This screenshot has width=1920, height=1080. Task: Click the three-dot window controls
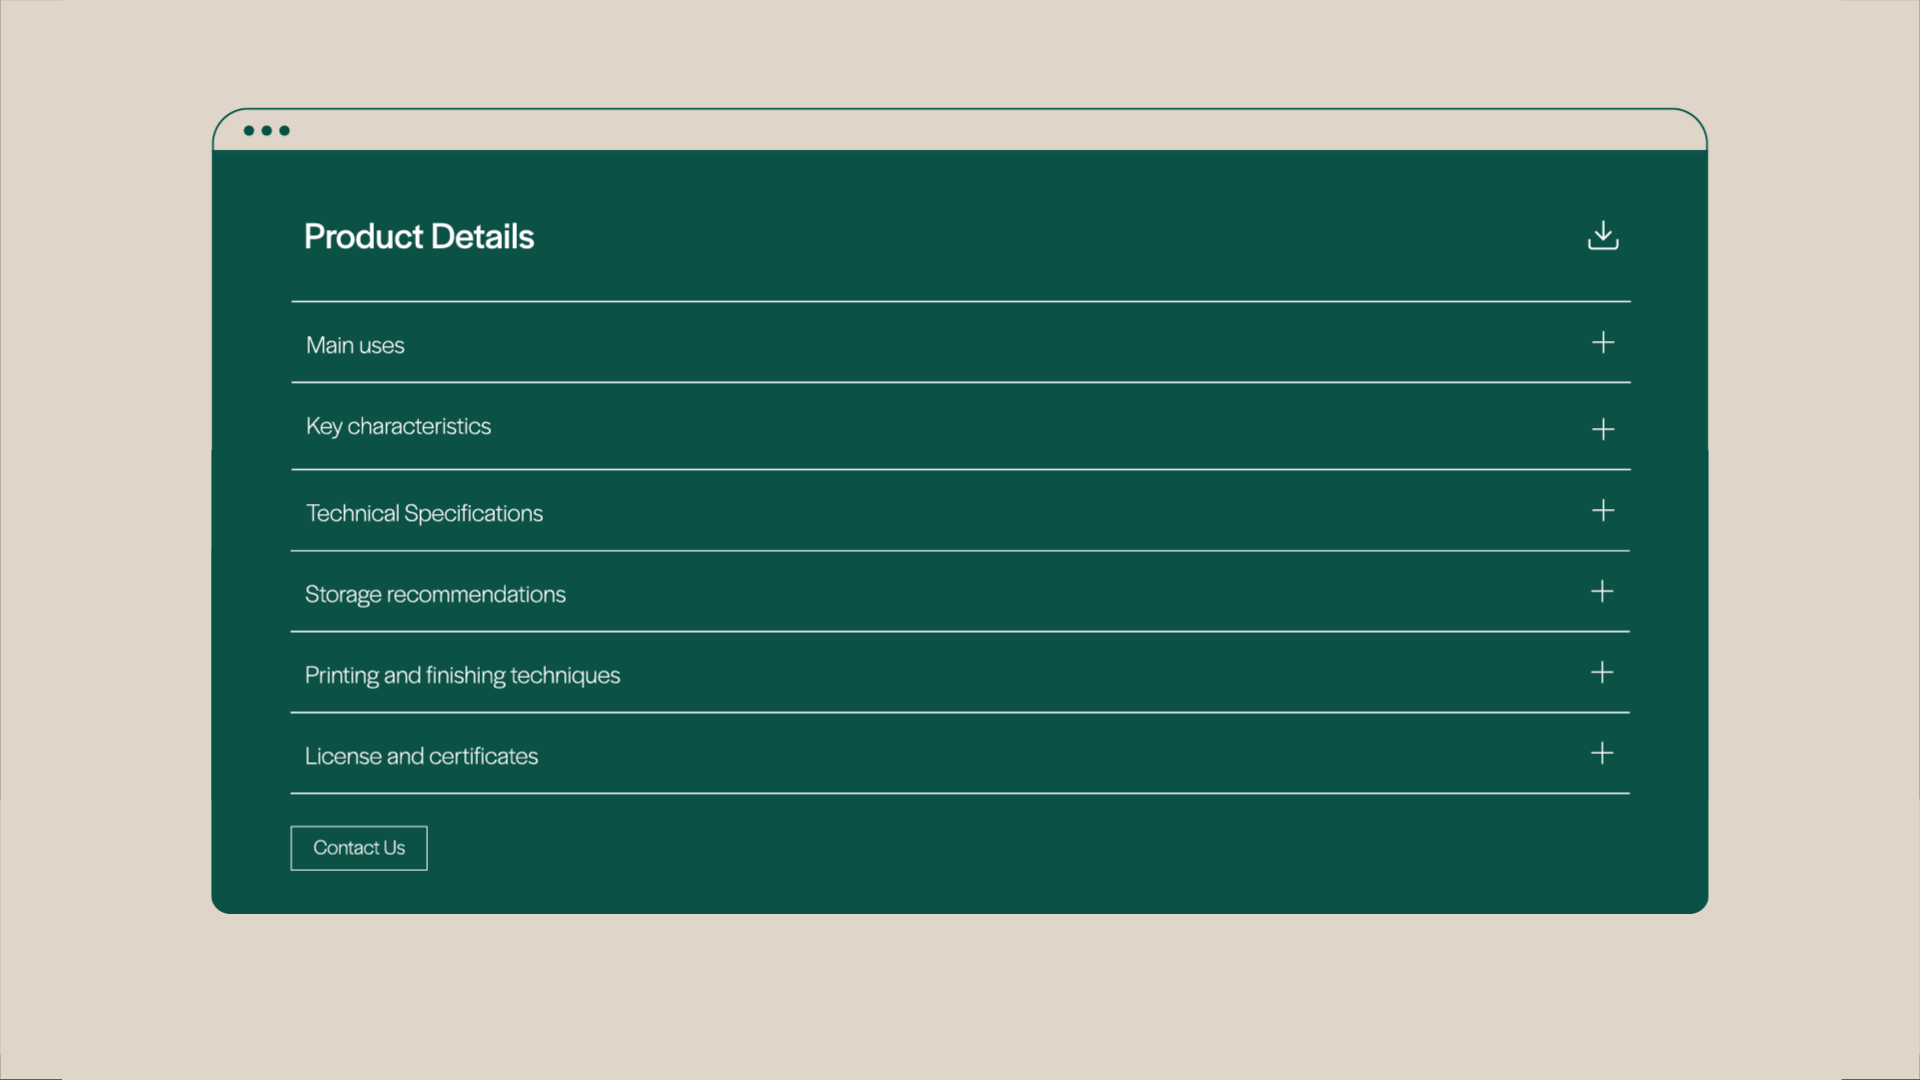pyautogui.click(x=267, y=130)
